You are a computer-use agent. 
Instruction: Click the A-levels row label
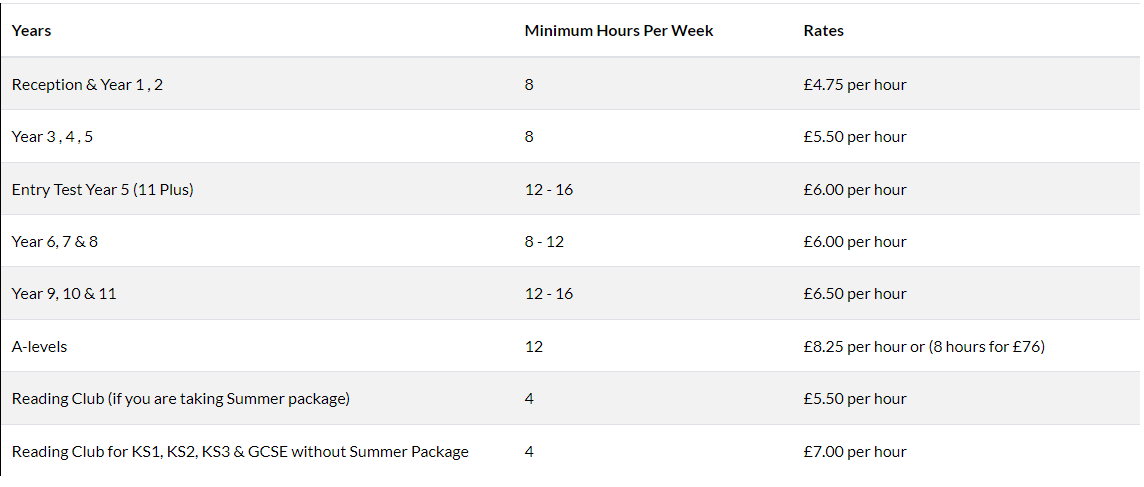40,347
